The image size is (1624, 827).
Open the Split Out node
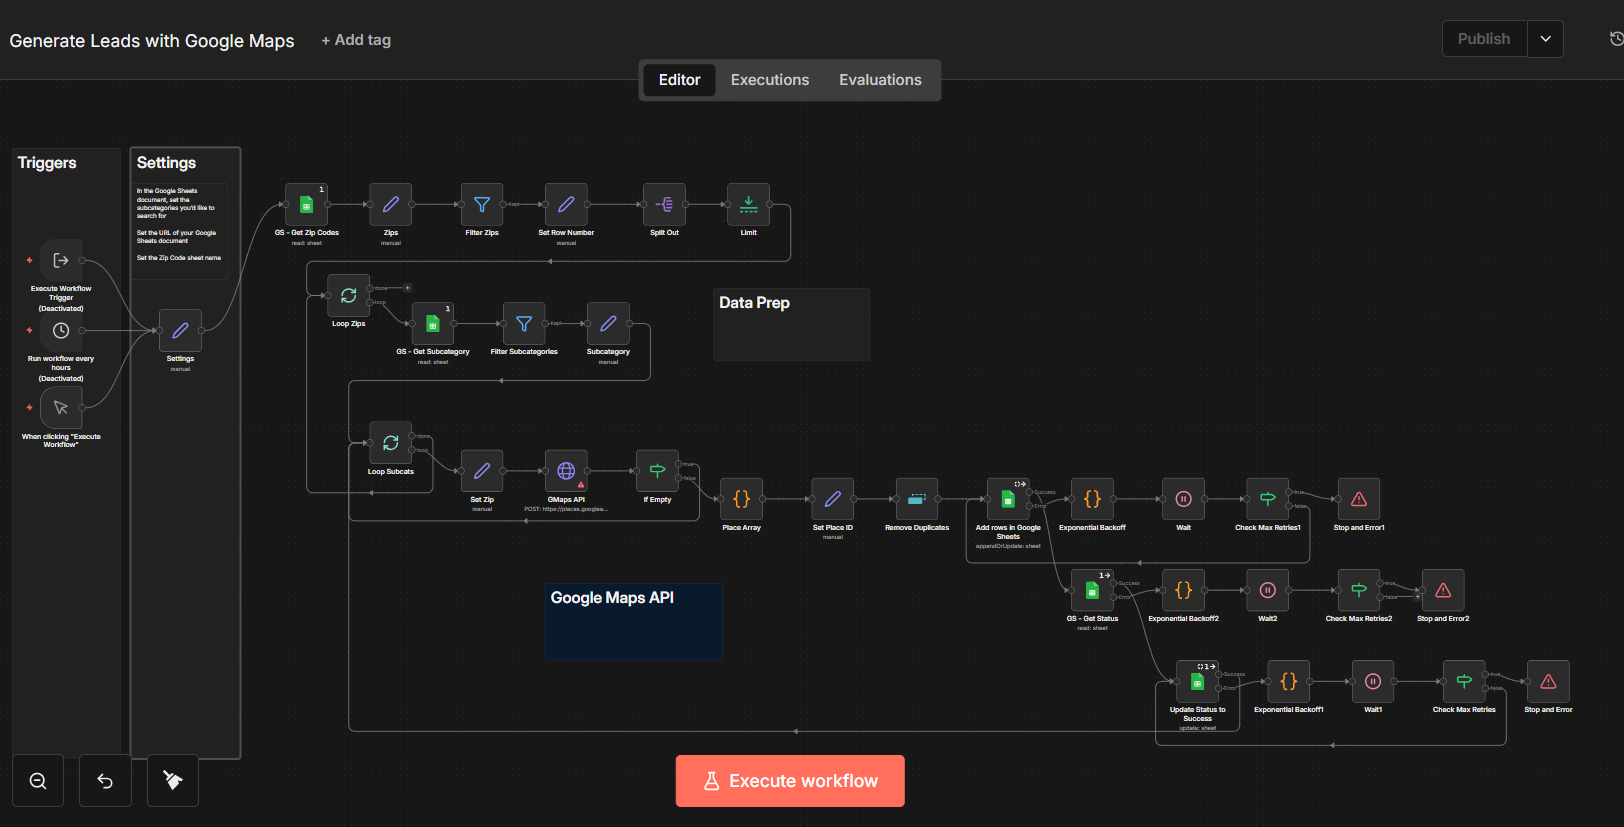[x=664, y=205]
